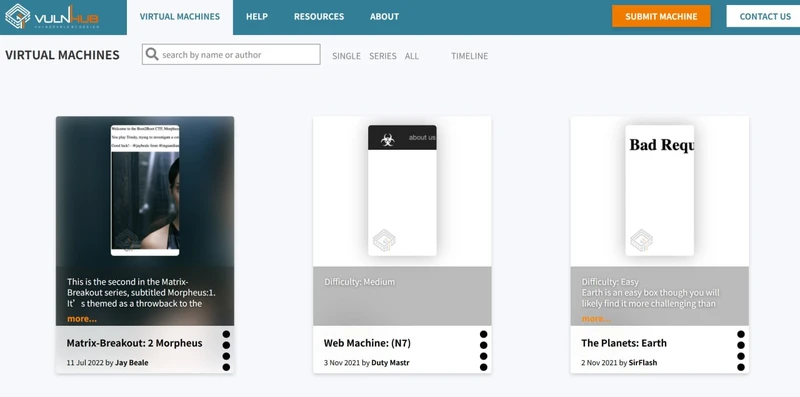Open the Virtual Machines tab
The image size is (800, 397).
click(x=180, y=17)
